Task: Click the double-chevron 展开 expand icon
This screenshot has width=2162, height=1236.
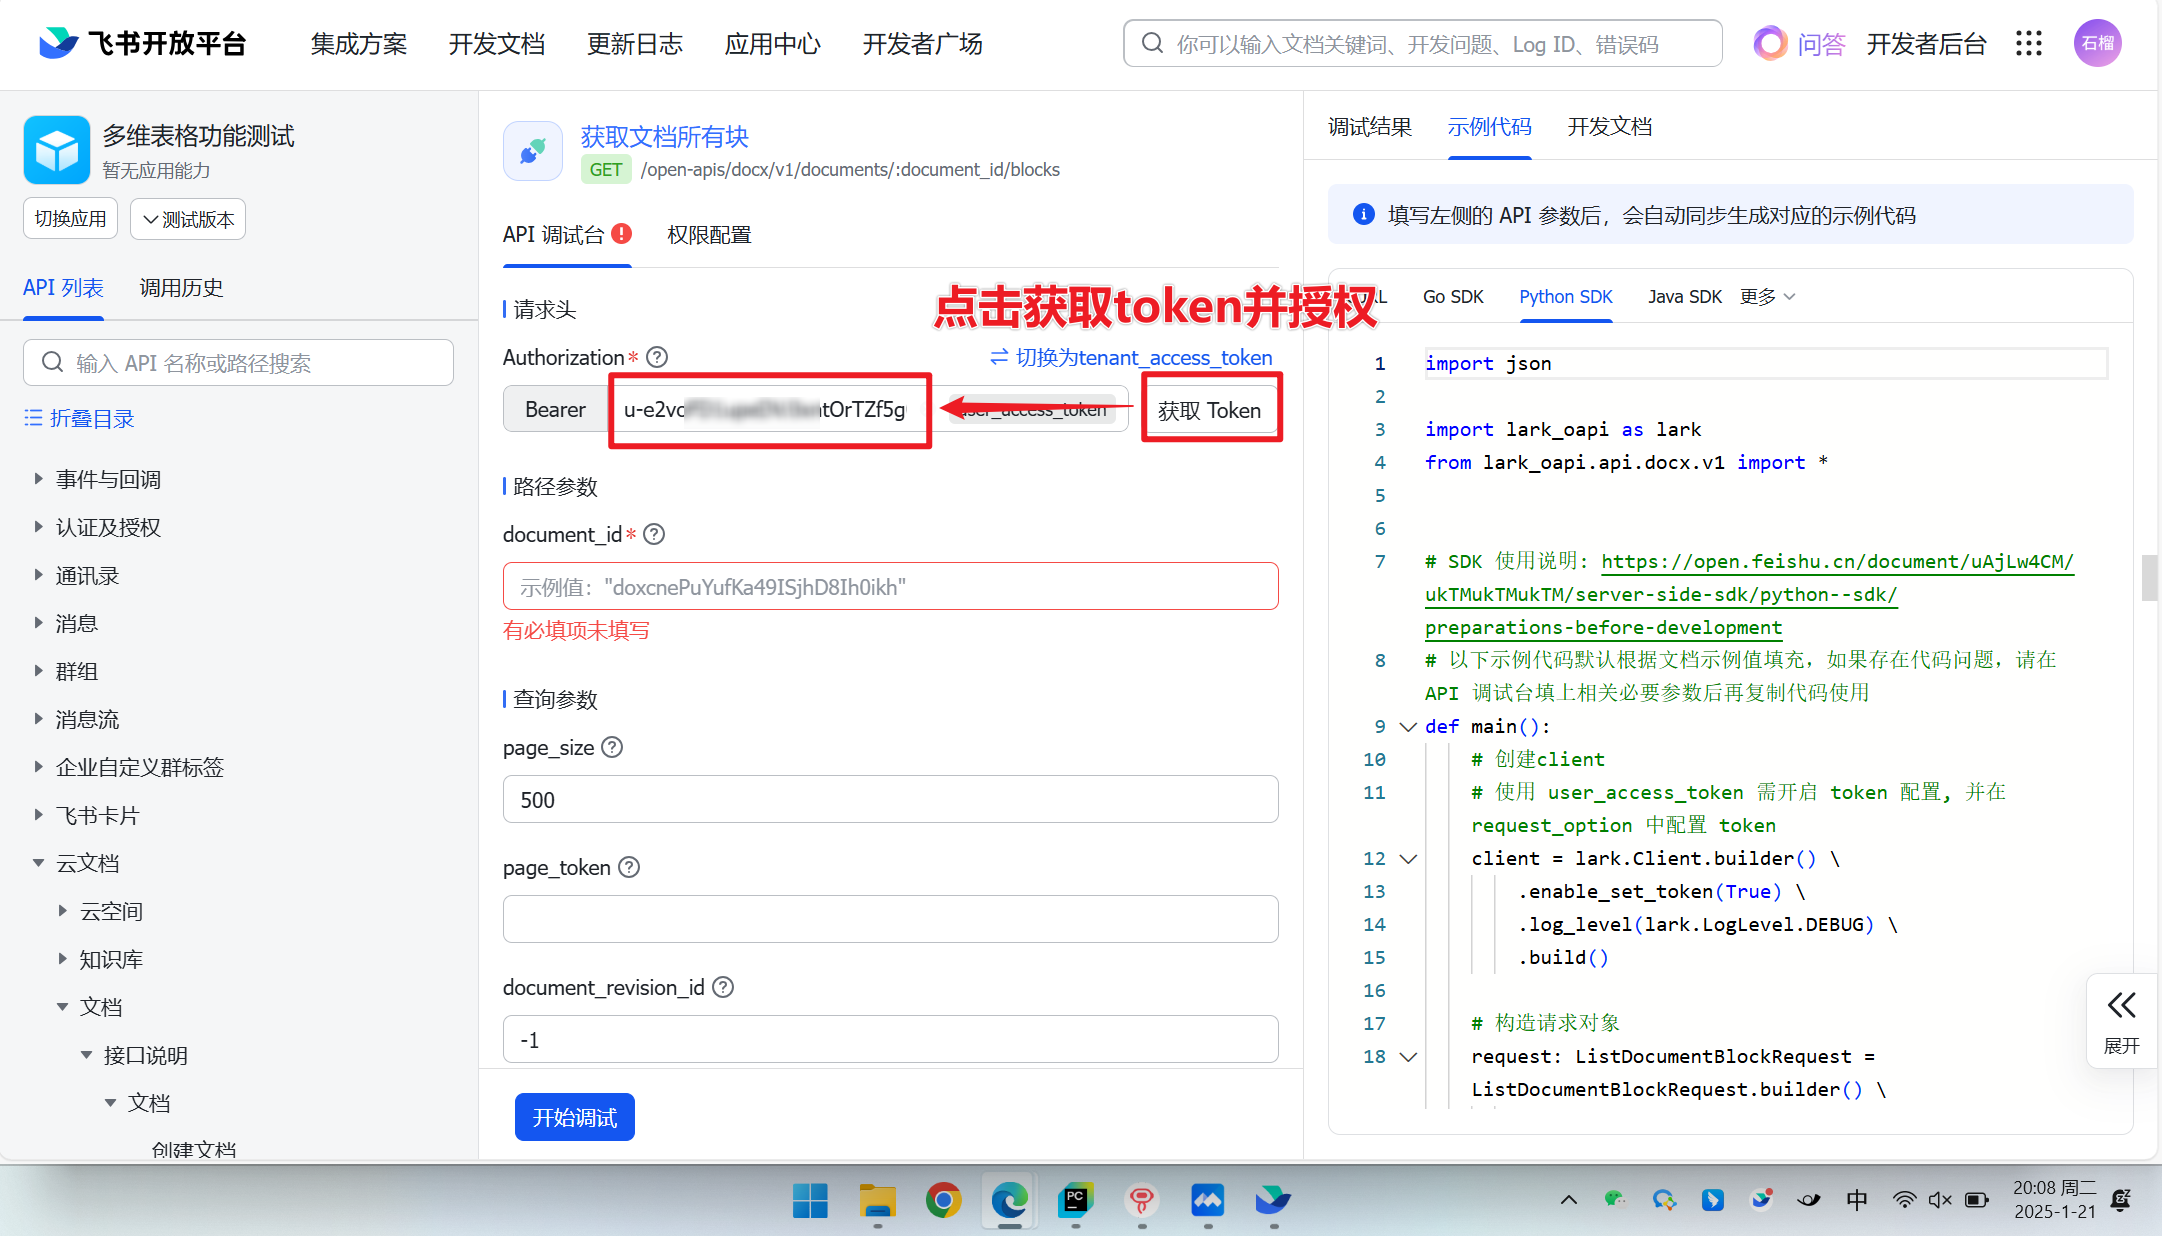Action: (2121, 1006)
